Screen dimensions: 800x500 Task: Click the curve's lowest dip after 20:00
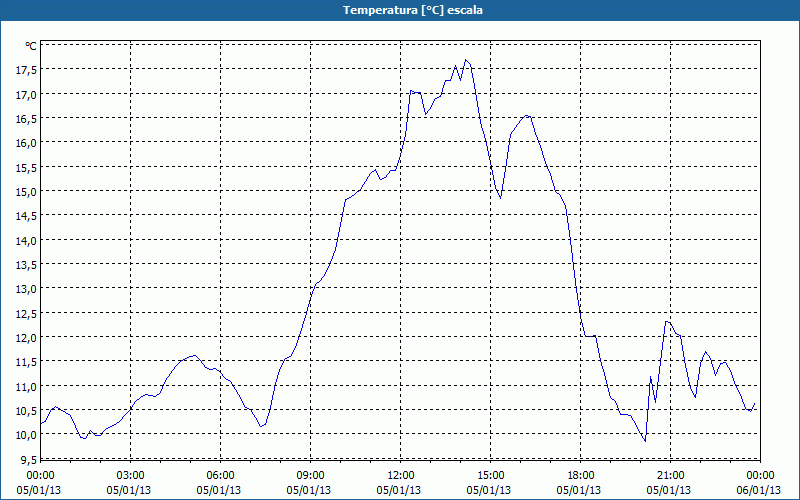click(x=645, y=441)
